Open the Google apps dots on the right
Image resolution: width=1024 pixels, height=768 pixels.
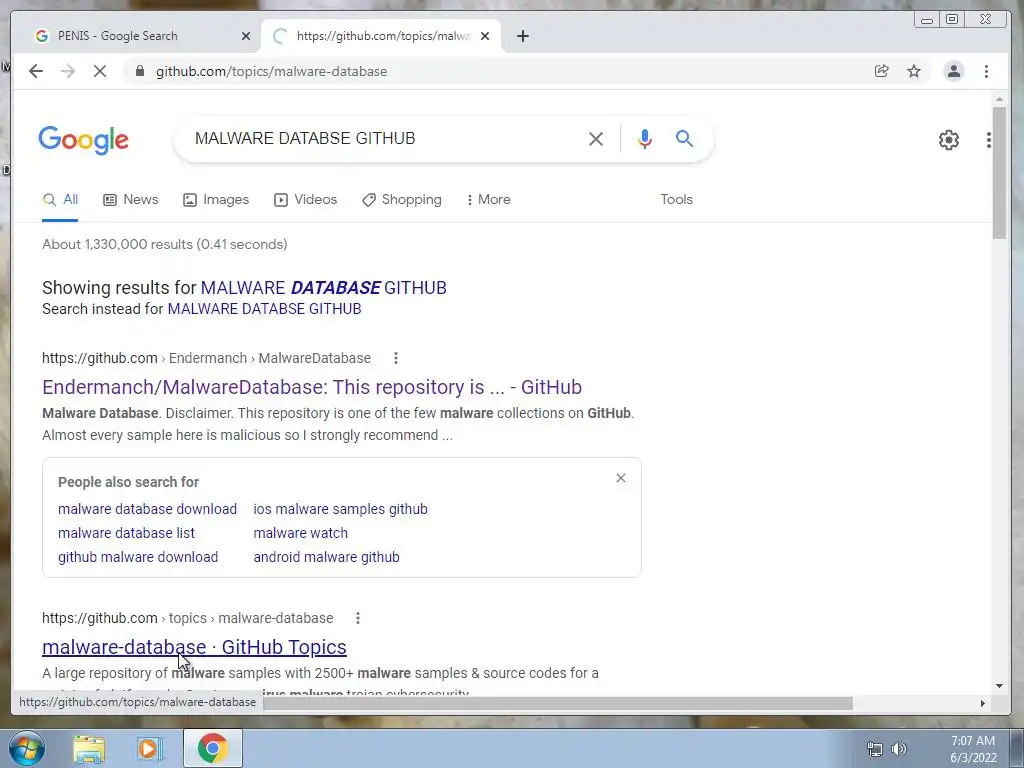[989, 139]
